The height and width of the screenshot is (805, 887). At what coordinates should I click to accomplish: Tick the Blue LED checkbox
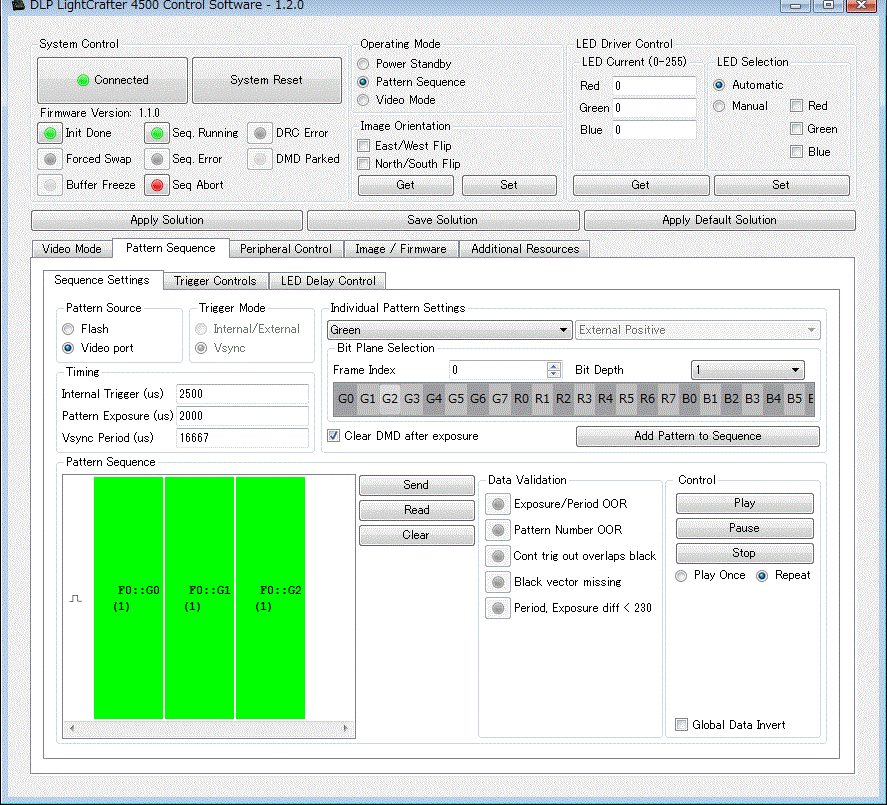coord(796,152)
